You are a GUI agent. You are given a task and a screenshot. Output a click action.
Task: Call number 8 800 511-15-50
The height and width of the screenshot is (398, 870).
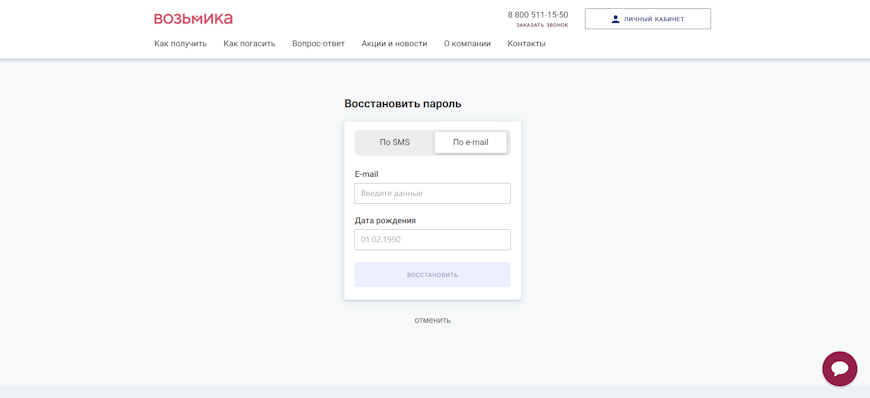538,15
